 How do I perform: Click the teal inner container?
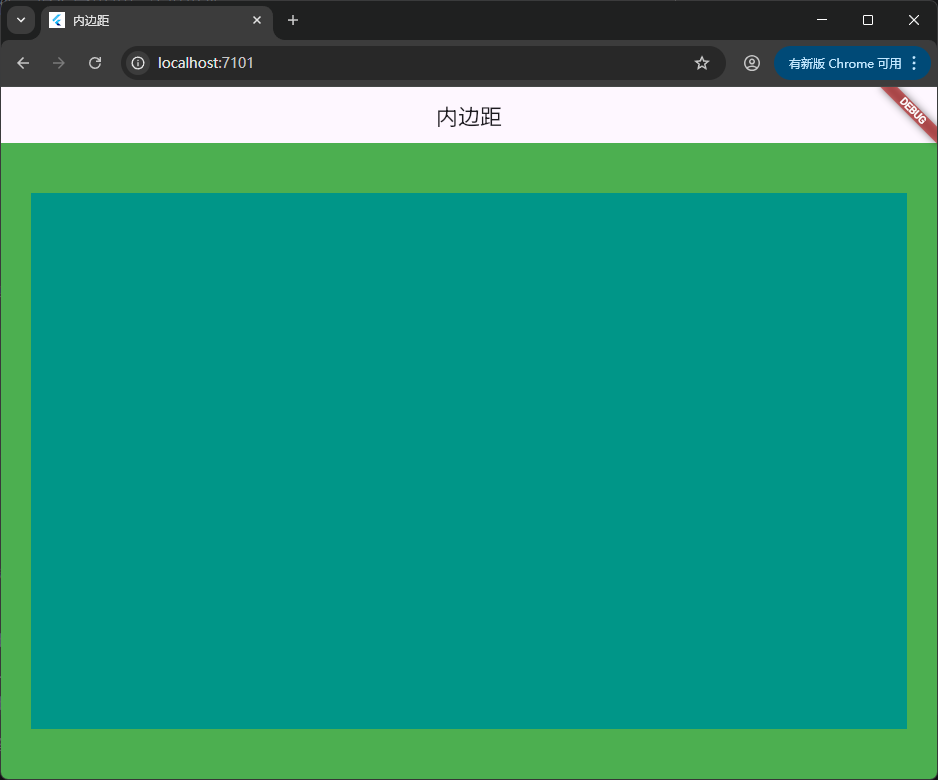469,460
